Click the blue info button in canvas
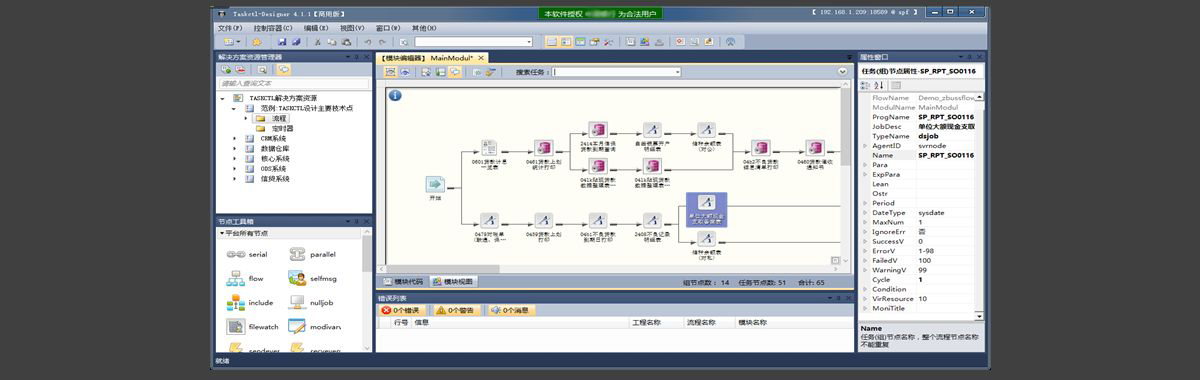The height and width of the screenshot is (380, 1200). 395,95
